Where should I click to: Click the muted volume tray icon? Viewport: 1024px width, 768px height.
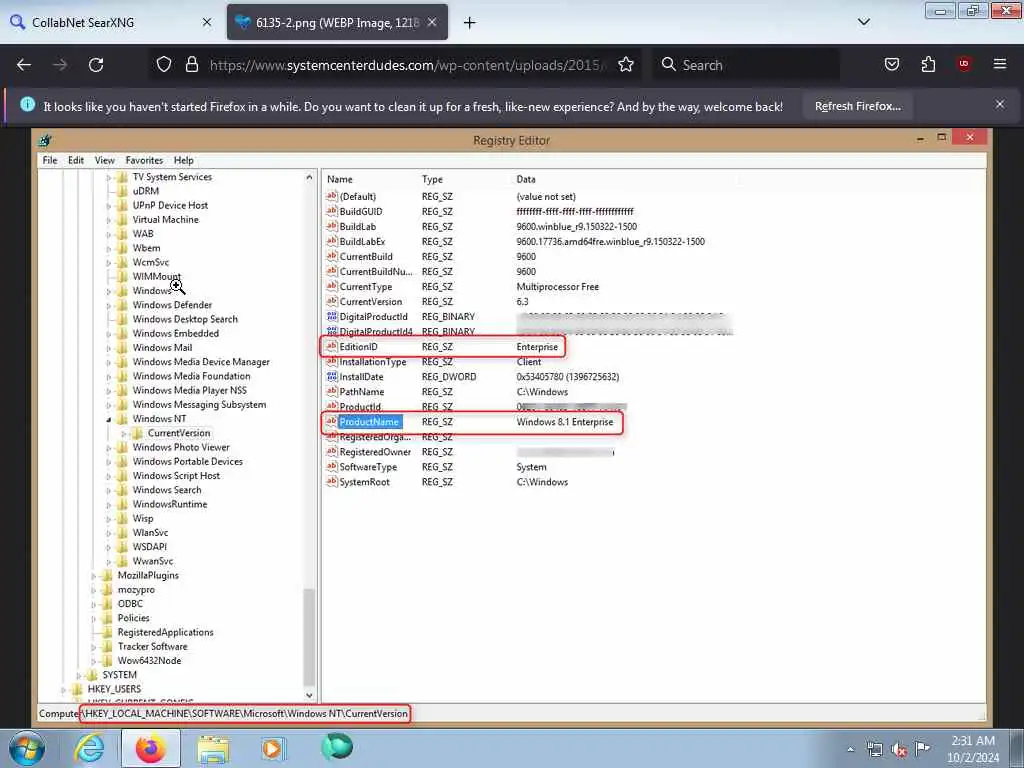pos(899,750)
